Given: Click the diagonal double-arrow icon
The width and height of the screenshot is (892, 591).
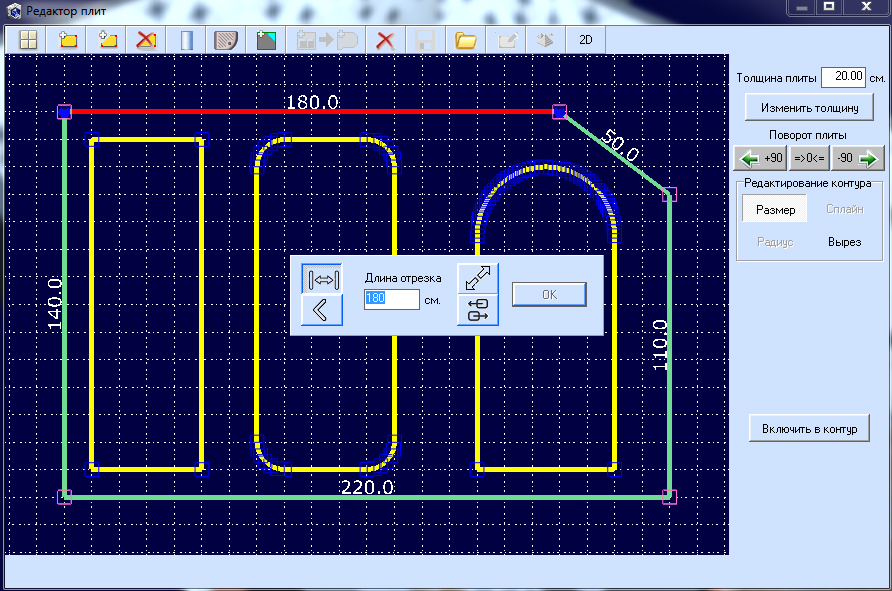Looking at the screenshot, I should pos(477,279).
